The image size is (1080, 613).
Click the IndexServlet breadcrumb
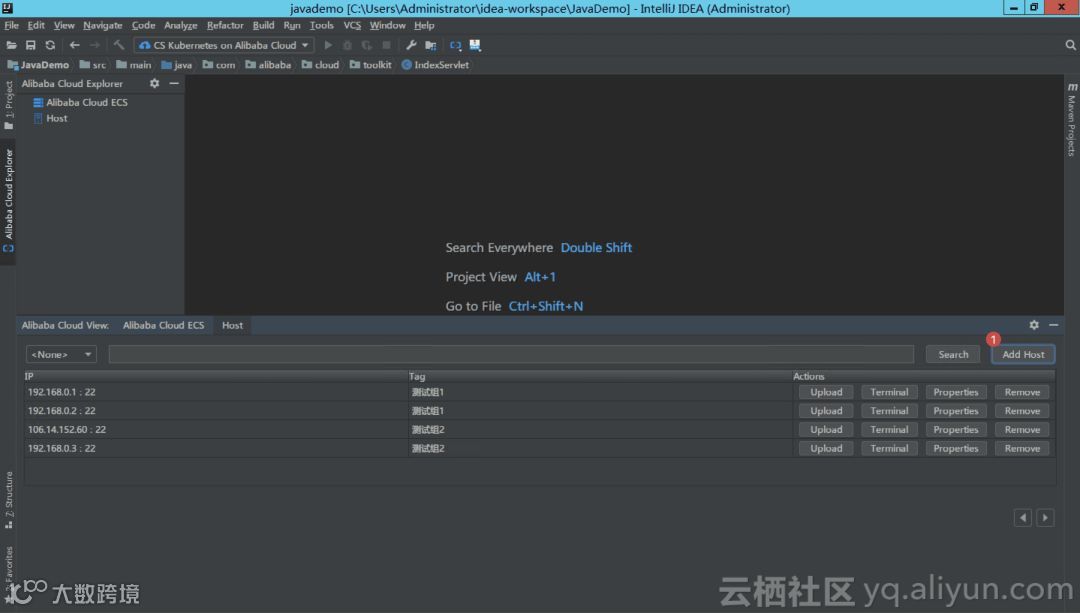pyautogui.click(x=435, y=65)
